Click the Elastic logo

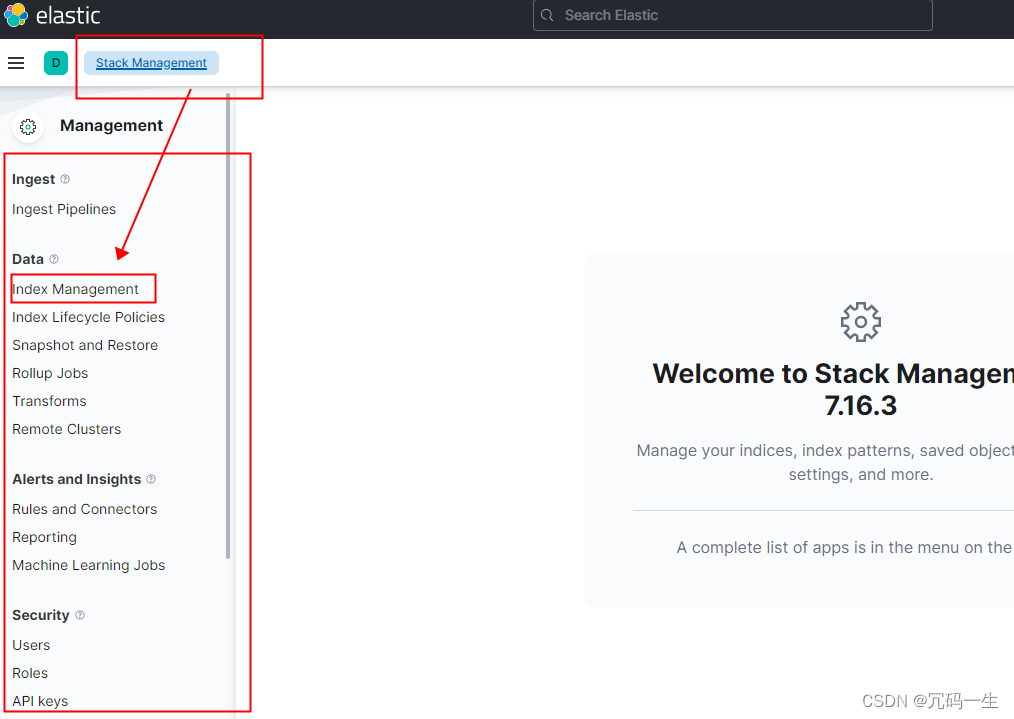pyautogui.click(x=16, y=15)
